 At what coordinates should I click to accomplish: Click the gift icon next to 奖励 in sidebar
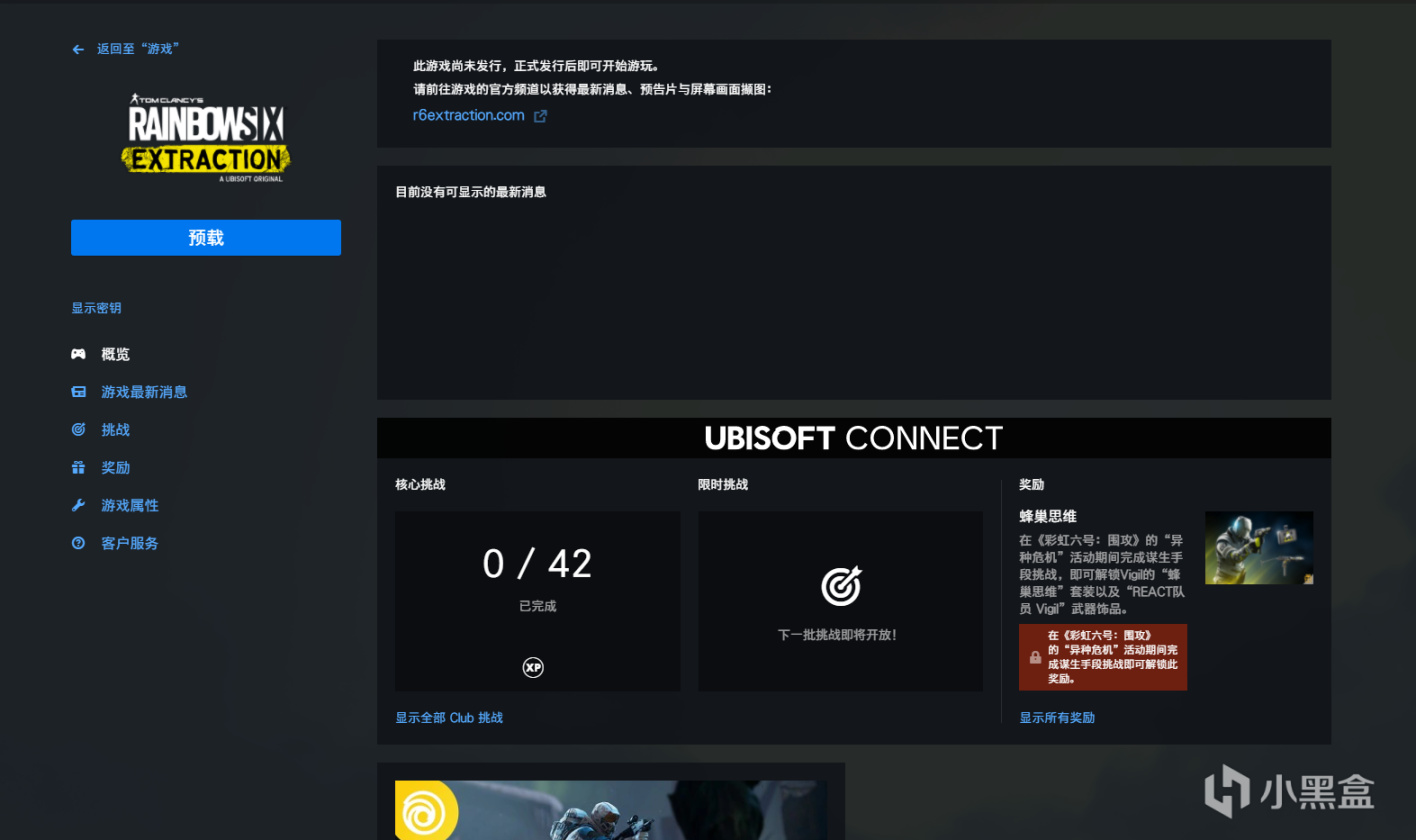[x=78, y=468]
